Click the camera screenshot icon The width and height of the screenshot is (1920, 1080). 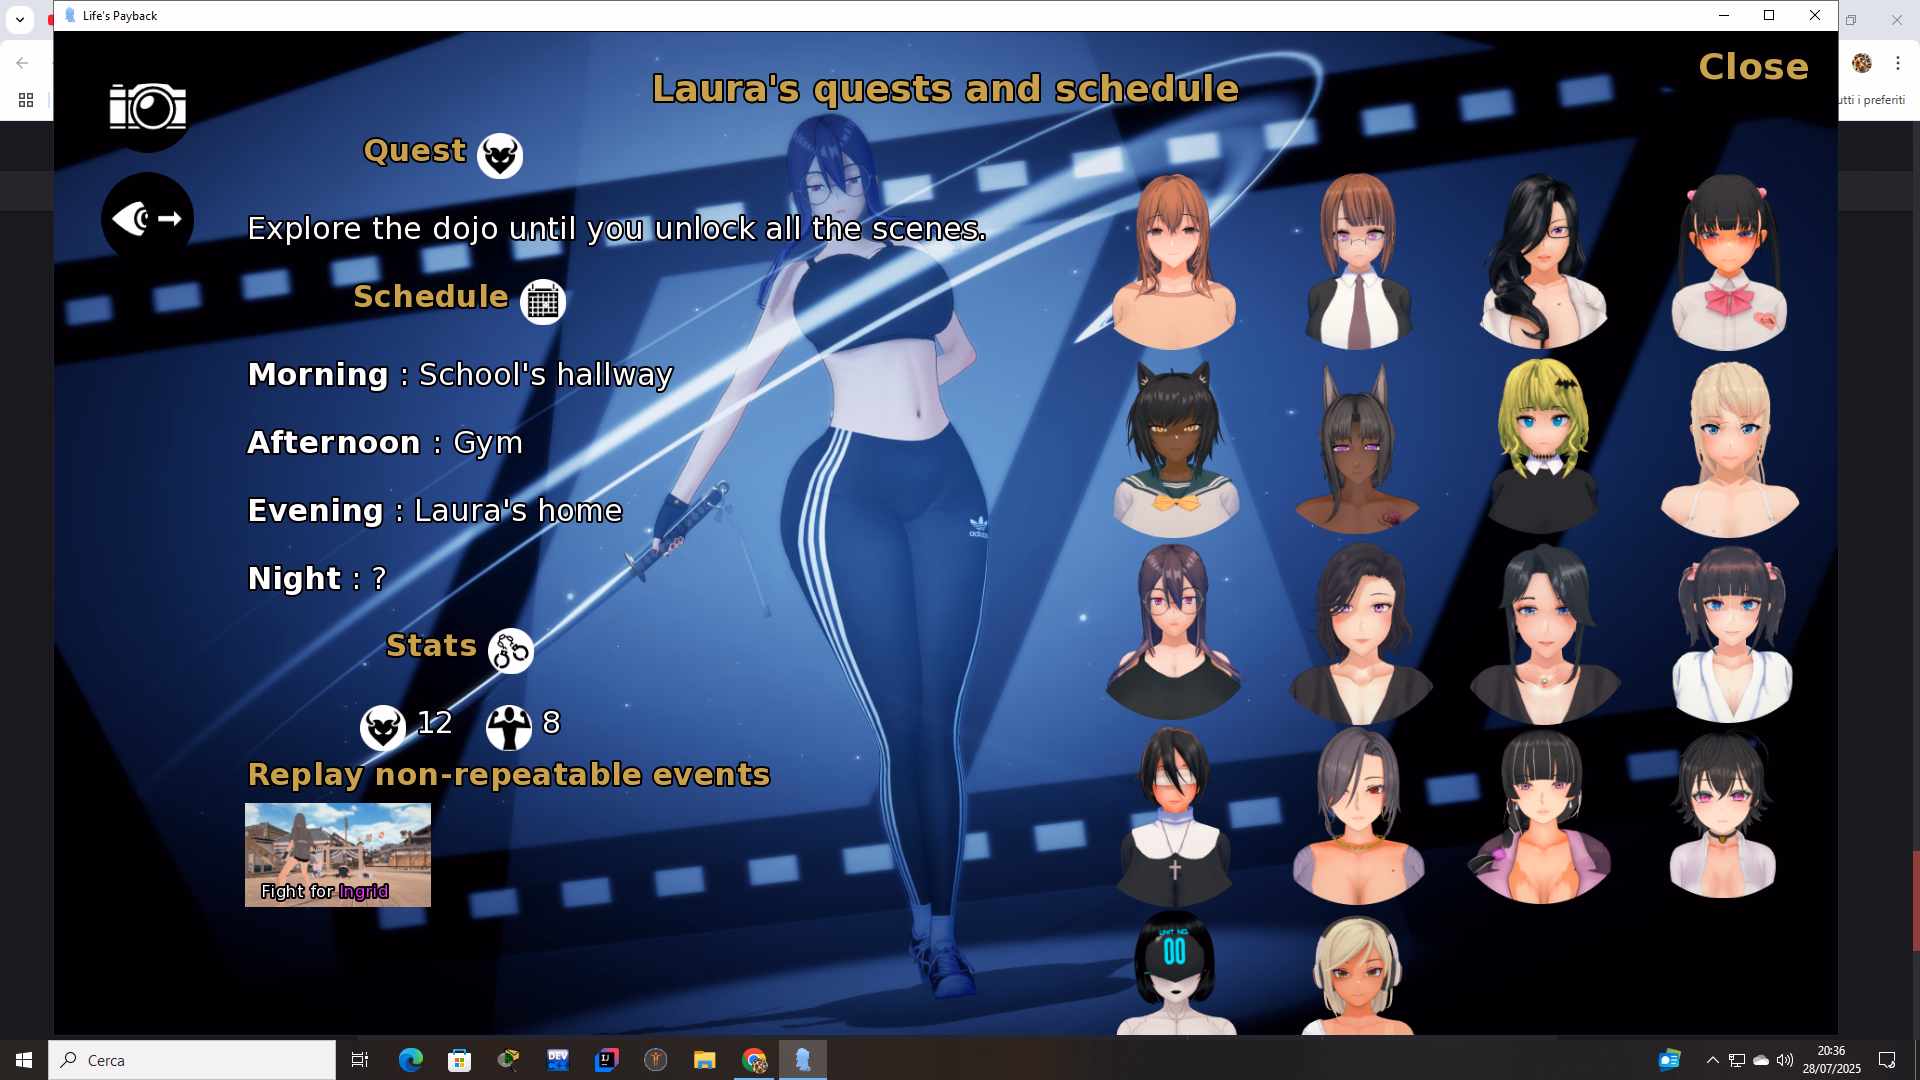click(x=148, y=107)
